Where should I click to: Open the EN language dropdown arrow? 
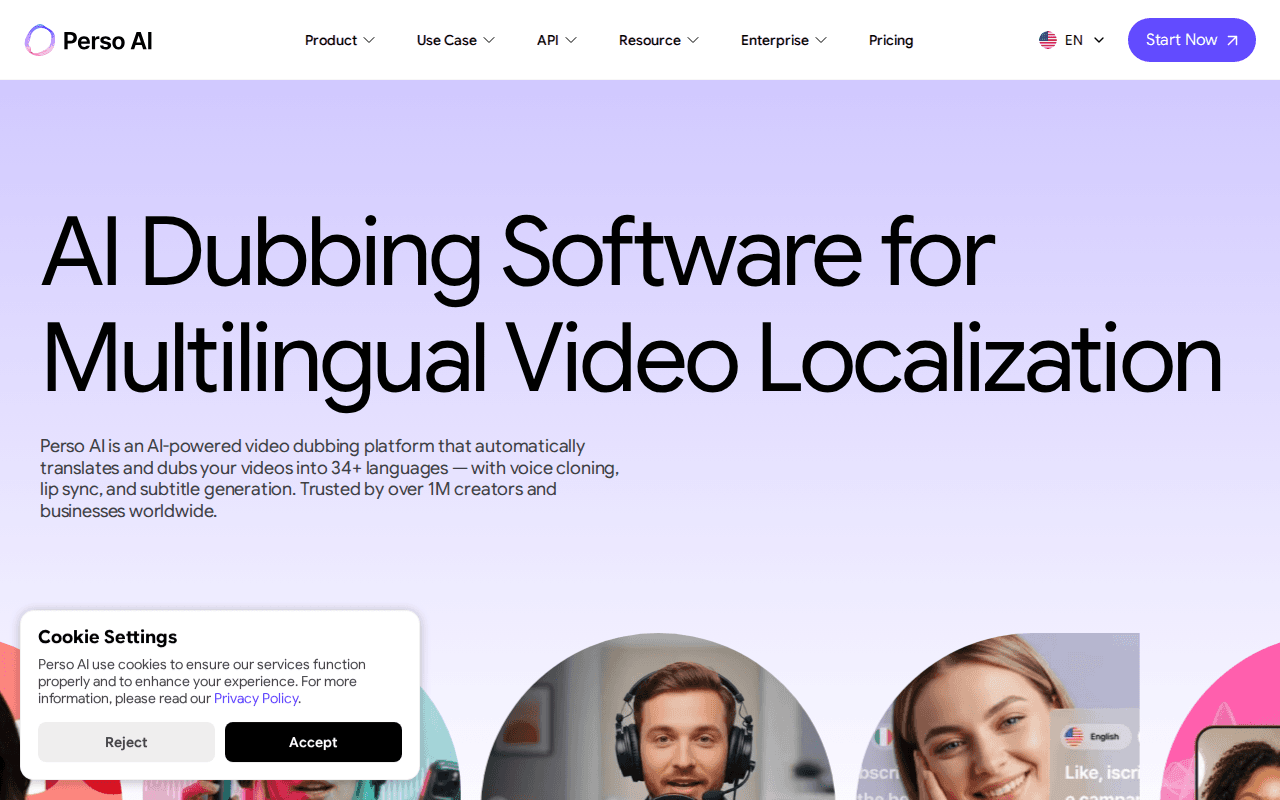1099,40
